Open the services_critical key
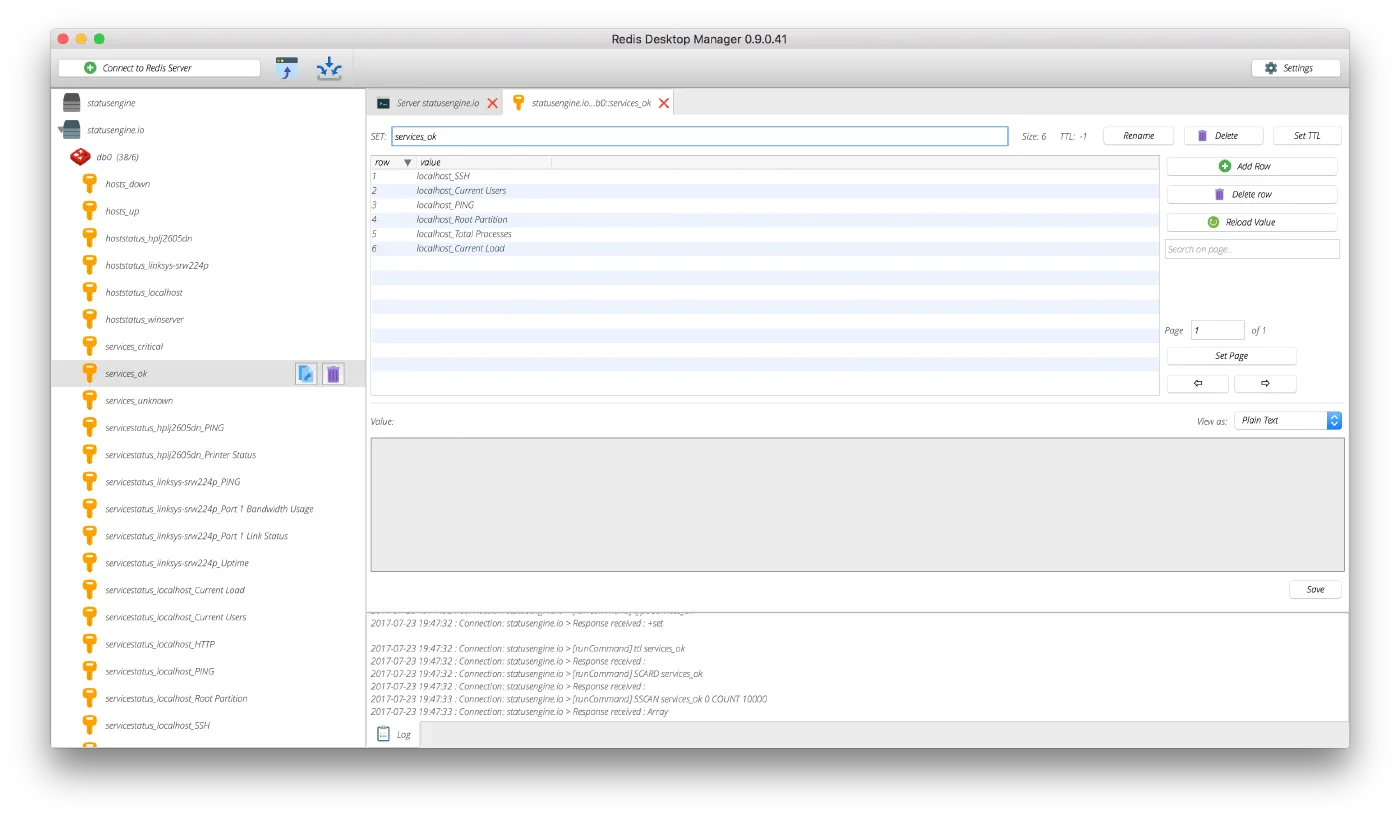This screenshot has height=820, width=1400. click(134, 346)
